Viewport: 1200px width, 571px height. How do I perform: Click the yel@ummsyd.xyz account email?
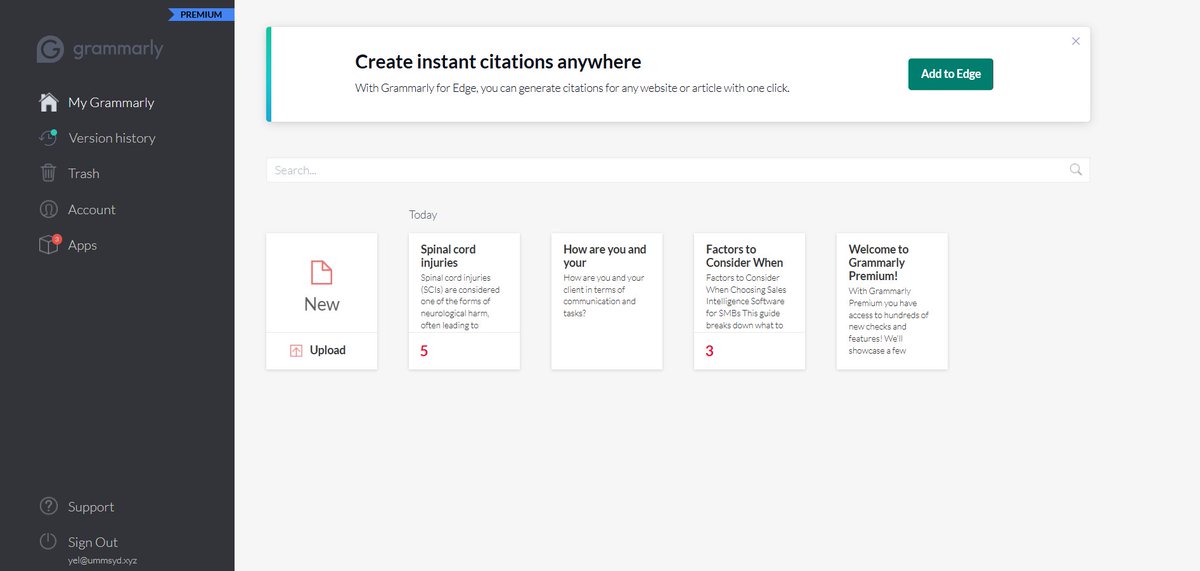coord(102,560)
